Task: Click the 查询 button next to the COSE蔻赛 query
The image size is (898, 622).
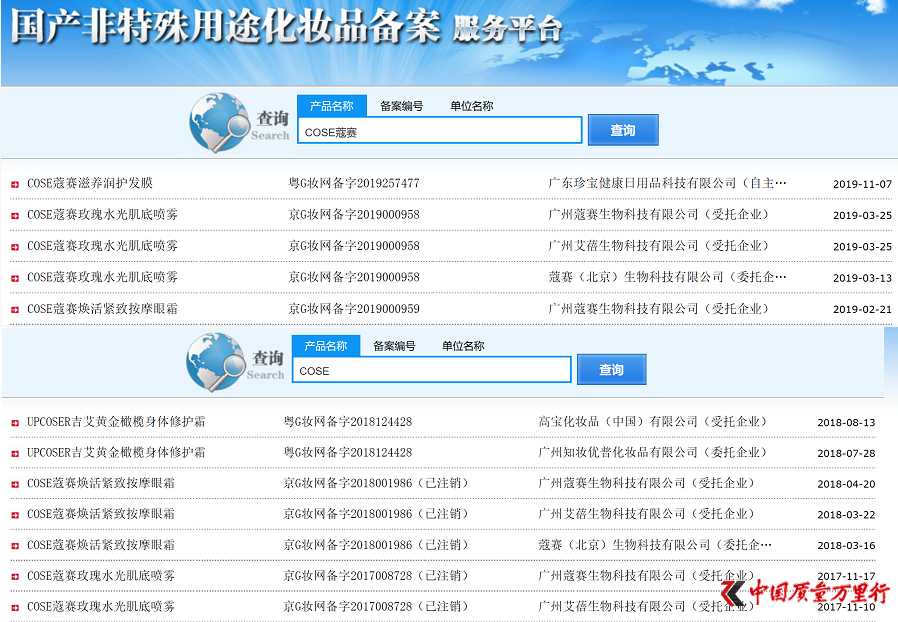Action: (x=623, y=130)
